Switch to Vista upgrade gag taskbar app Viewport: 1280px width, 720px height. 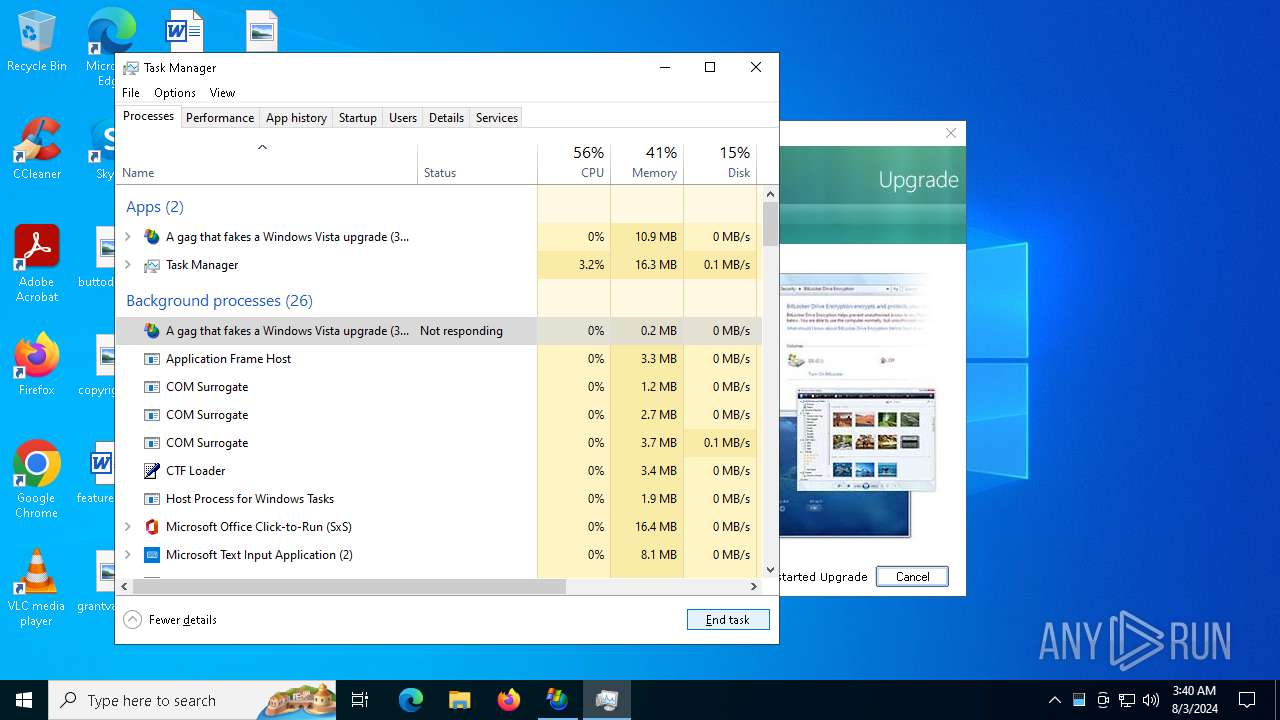(x=557, y=700)
